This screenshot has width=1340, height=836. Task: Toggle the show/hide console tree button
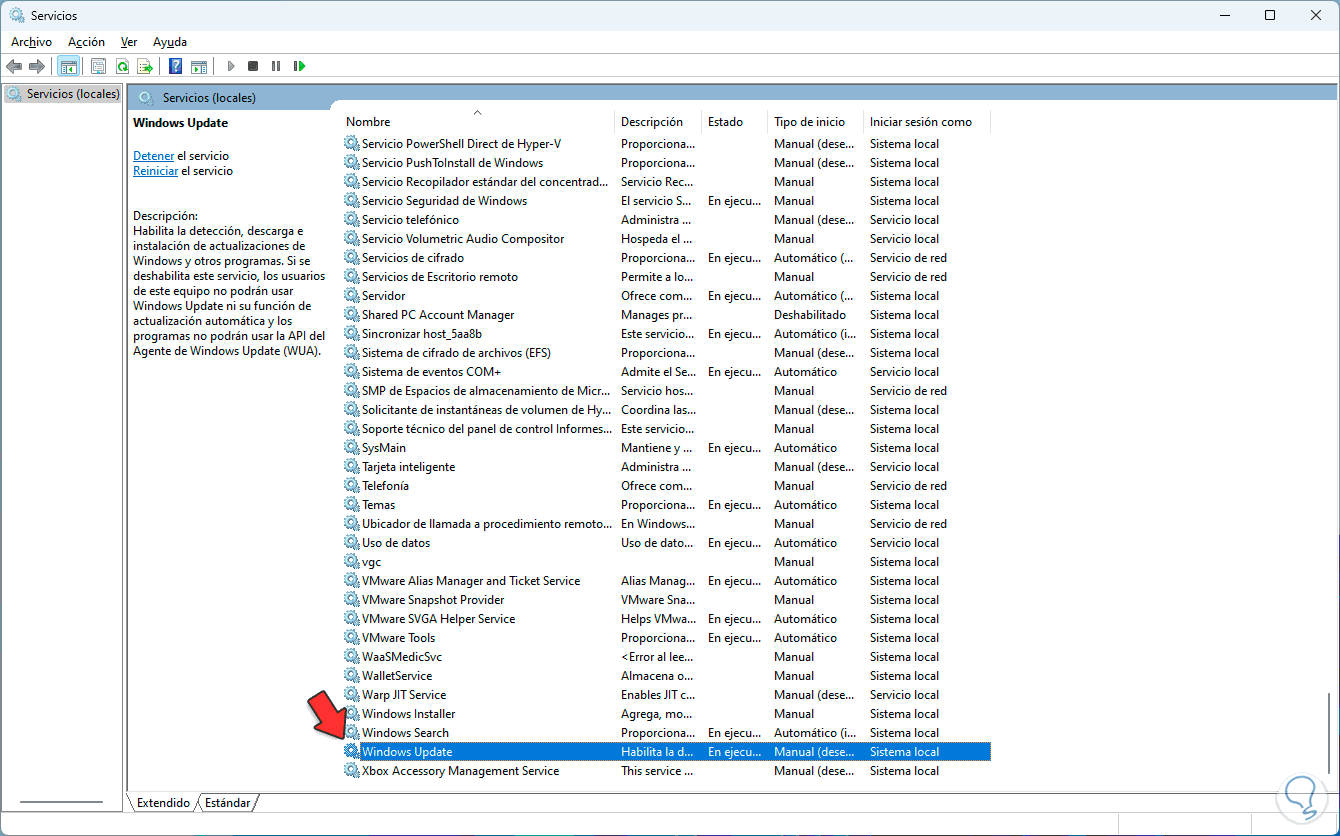click(x=69, y=66)
